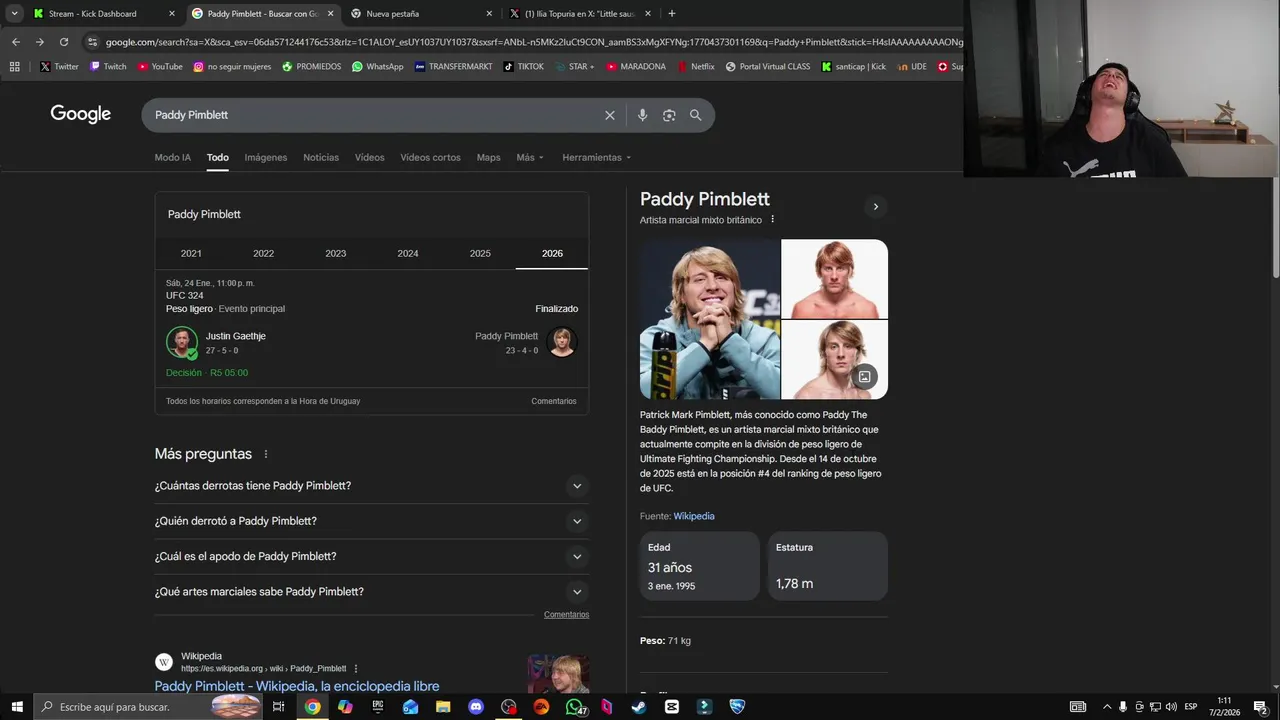
Task: Open volume control in system tray
Action: pos(1172,707)
